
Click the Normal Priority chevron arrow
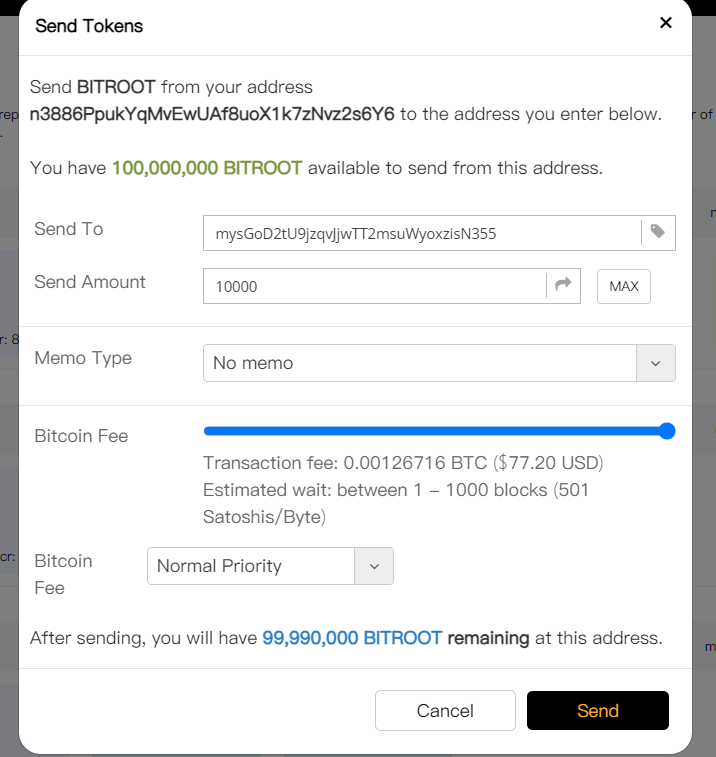374,566
